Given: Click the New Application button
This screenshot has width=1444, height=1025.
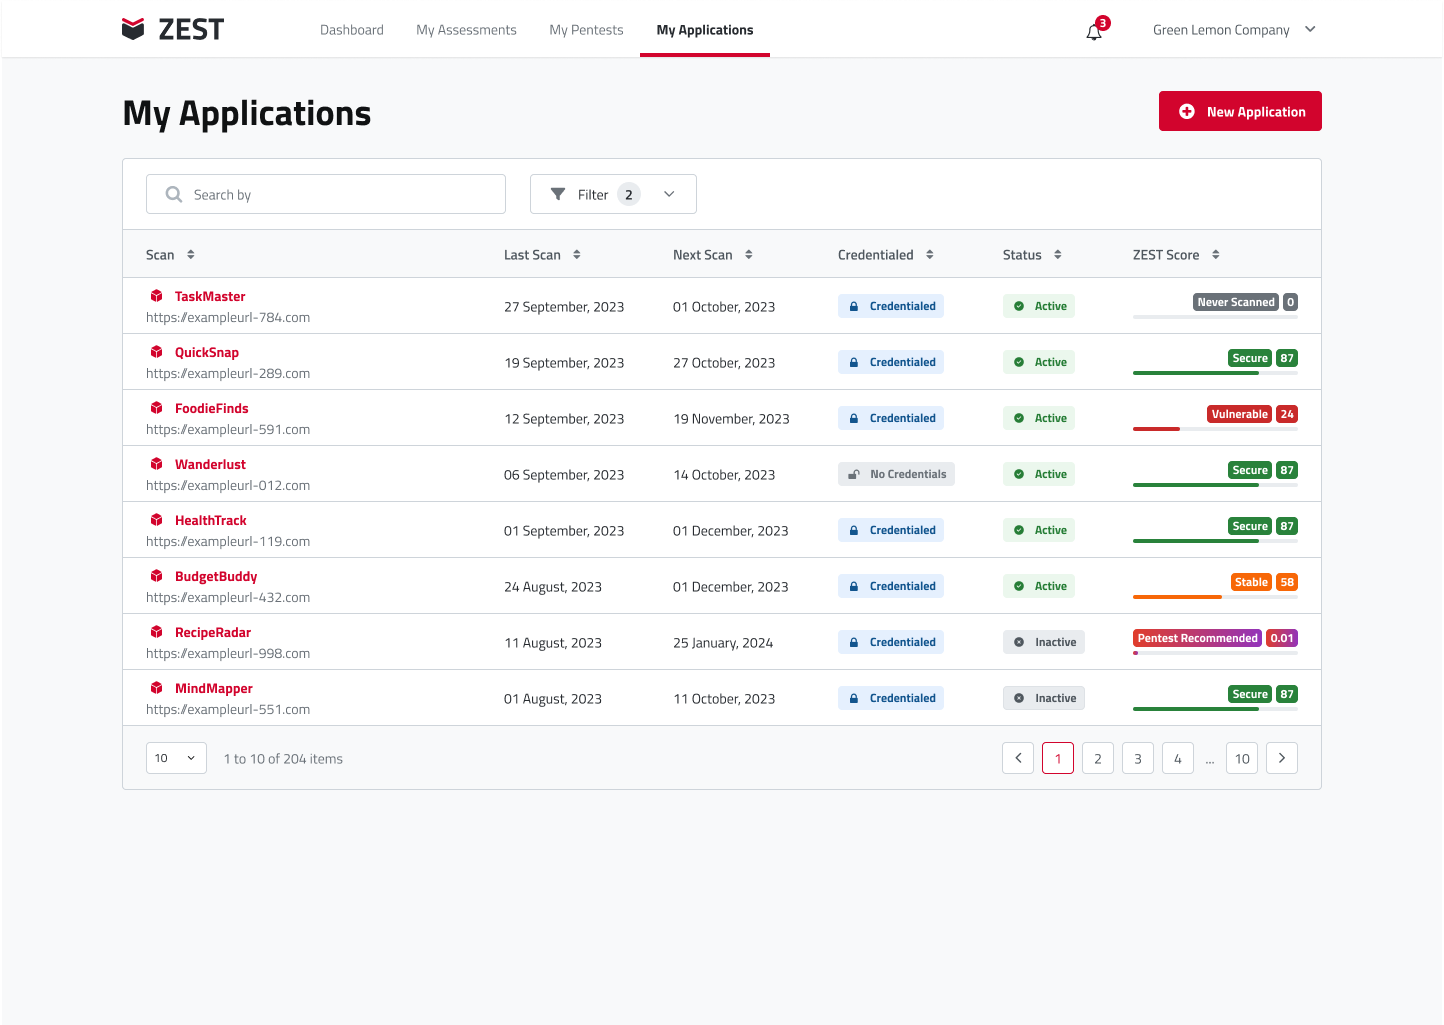Looking at the screenshot, I should 1240,111.
